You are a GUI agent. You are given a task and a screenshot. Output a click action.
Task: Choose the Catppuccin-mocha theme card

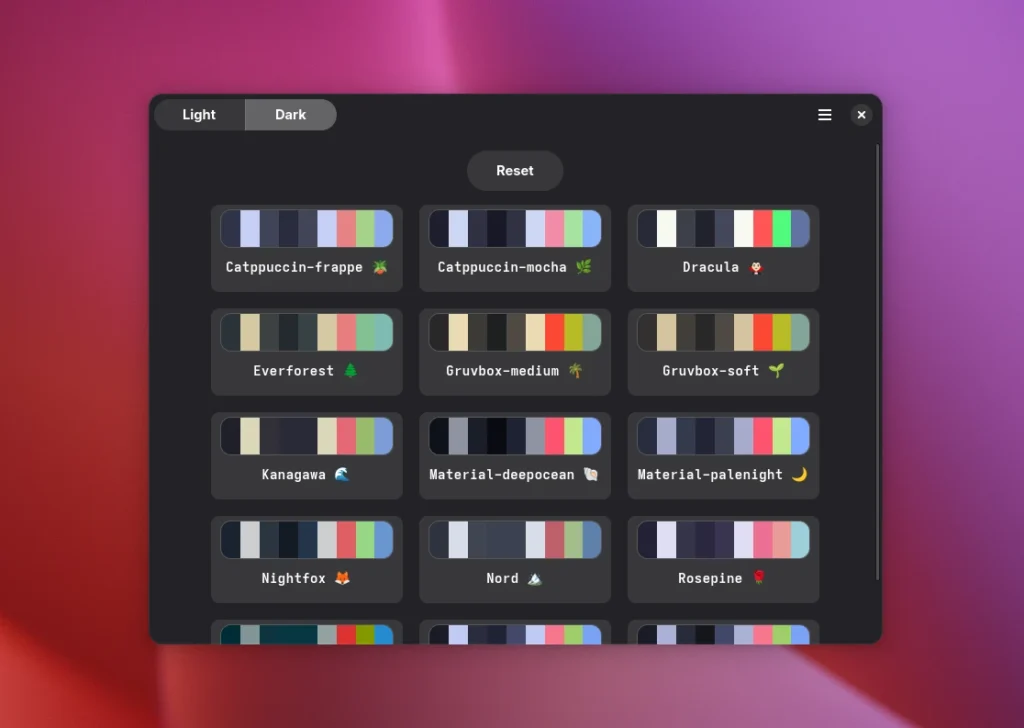tap(514, 248)
